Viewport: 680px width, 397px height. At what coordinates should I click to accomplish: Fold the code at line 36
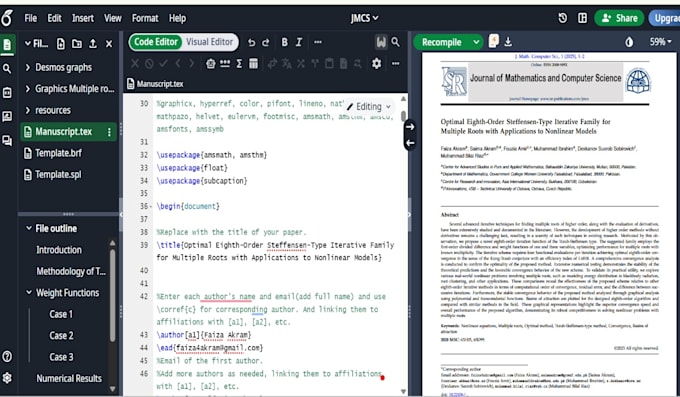150,207
